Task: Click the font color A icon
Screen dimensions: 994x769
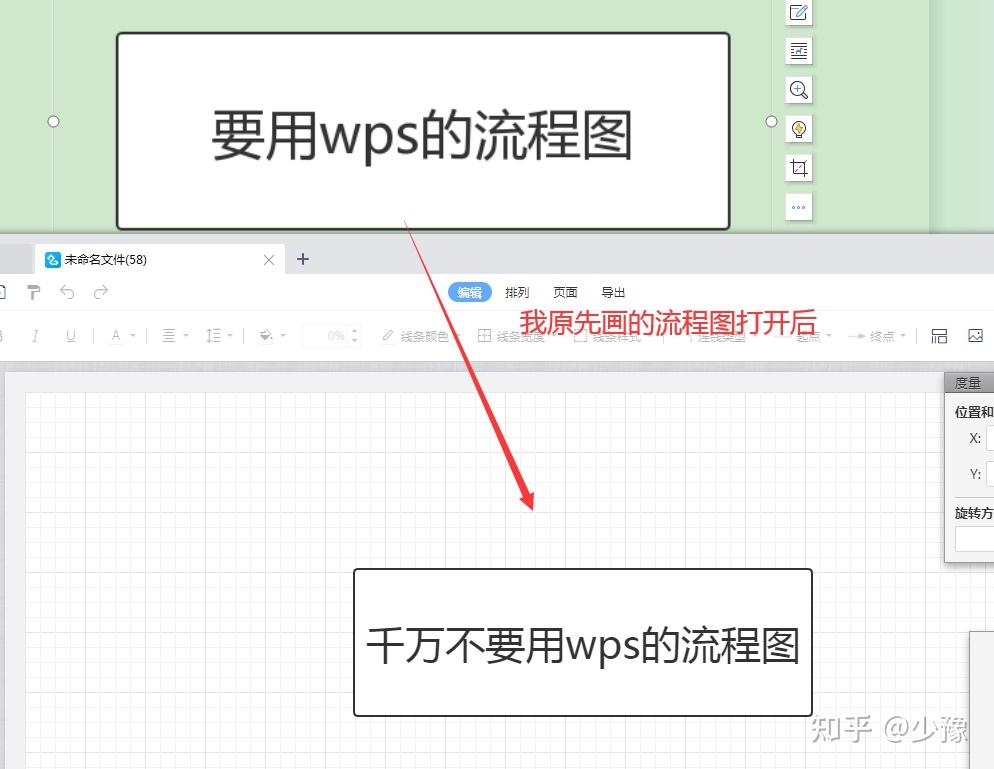Action: coord(116,335)
